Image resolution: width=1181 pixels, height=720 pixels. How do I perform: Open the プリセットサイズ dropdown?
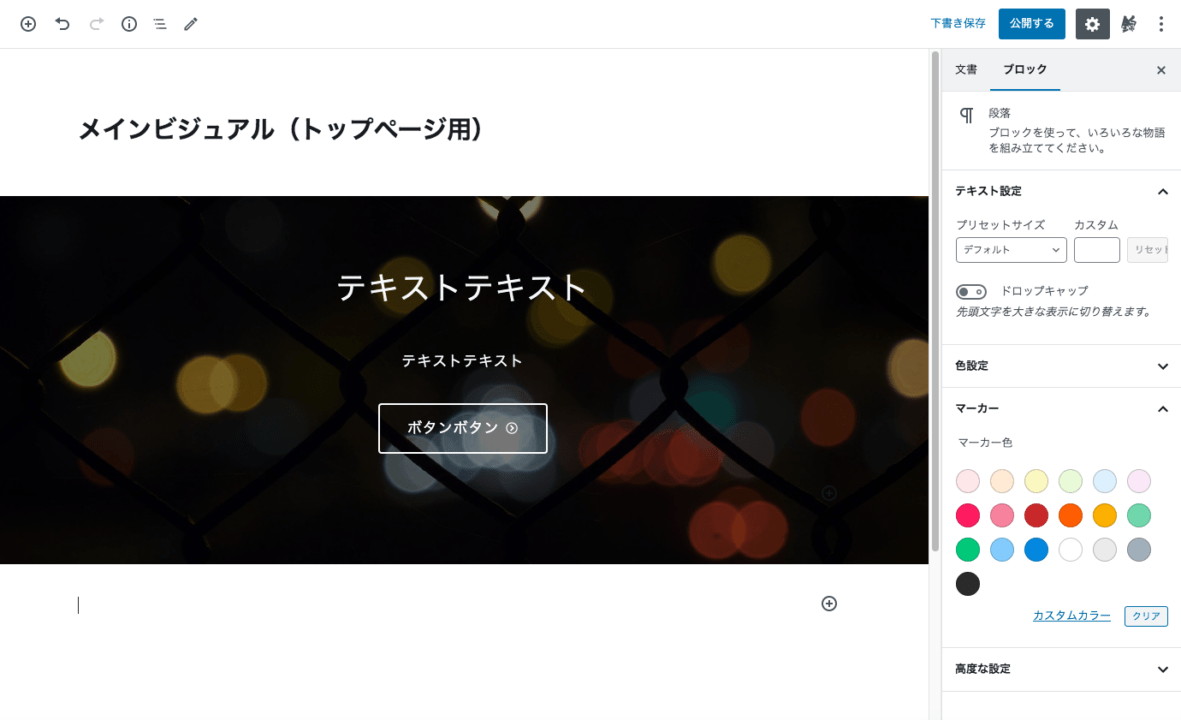click(x=1011, y=250)
